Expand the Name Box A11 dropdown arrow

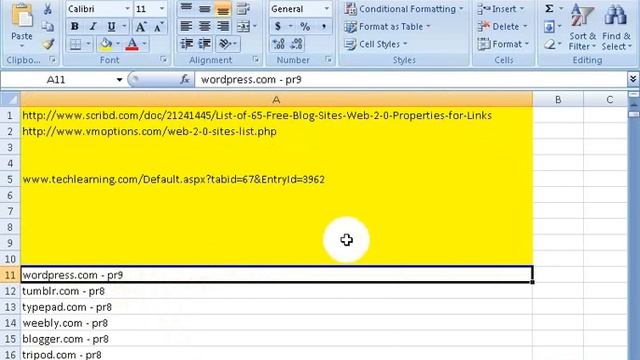119,80
